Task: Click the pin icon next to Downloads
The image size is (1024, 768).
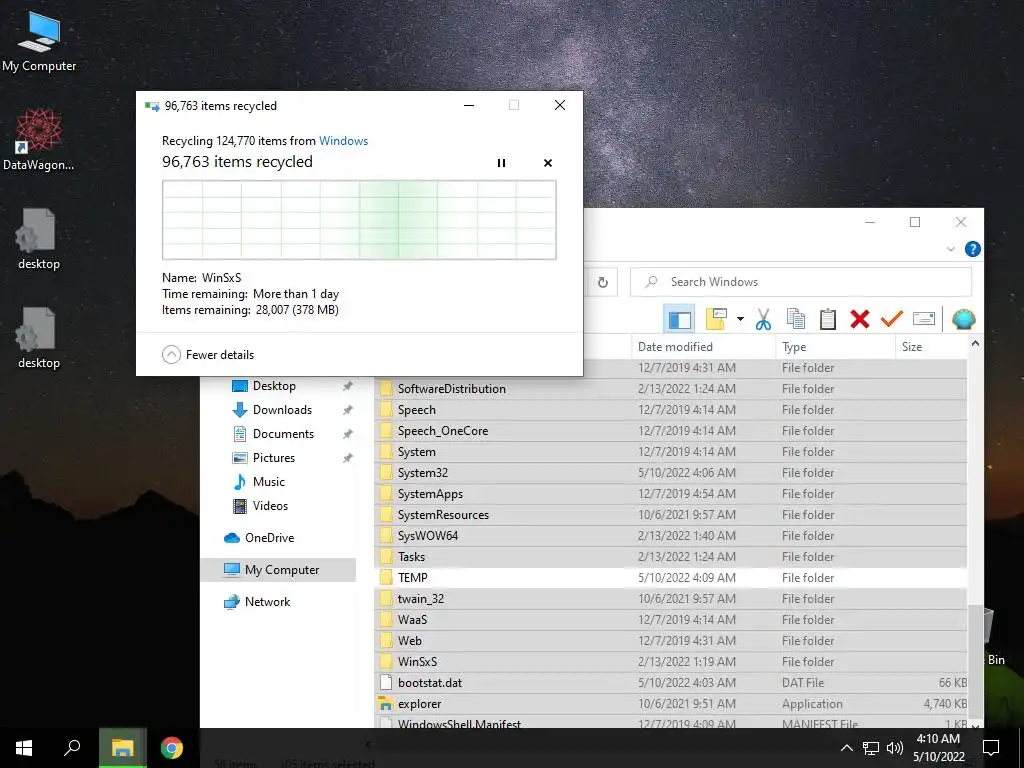Action: 347,410
